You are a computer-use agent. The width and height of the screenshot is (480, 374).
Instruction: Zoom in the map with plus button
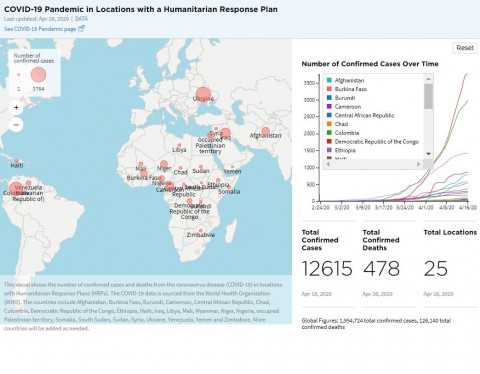tap(16, 108)
